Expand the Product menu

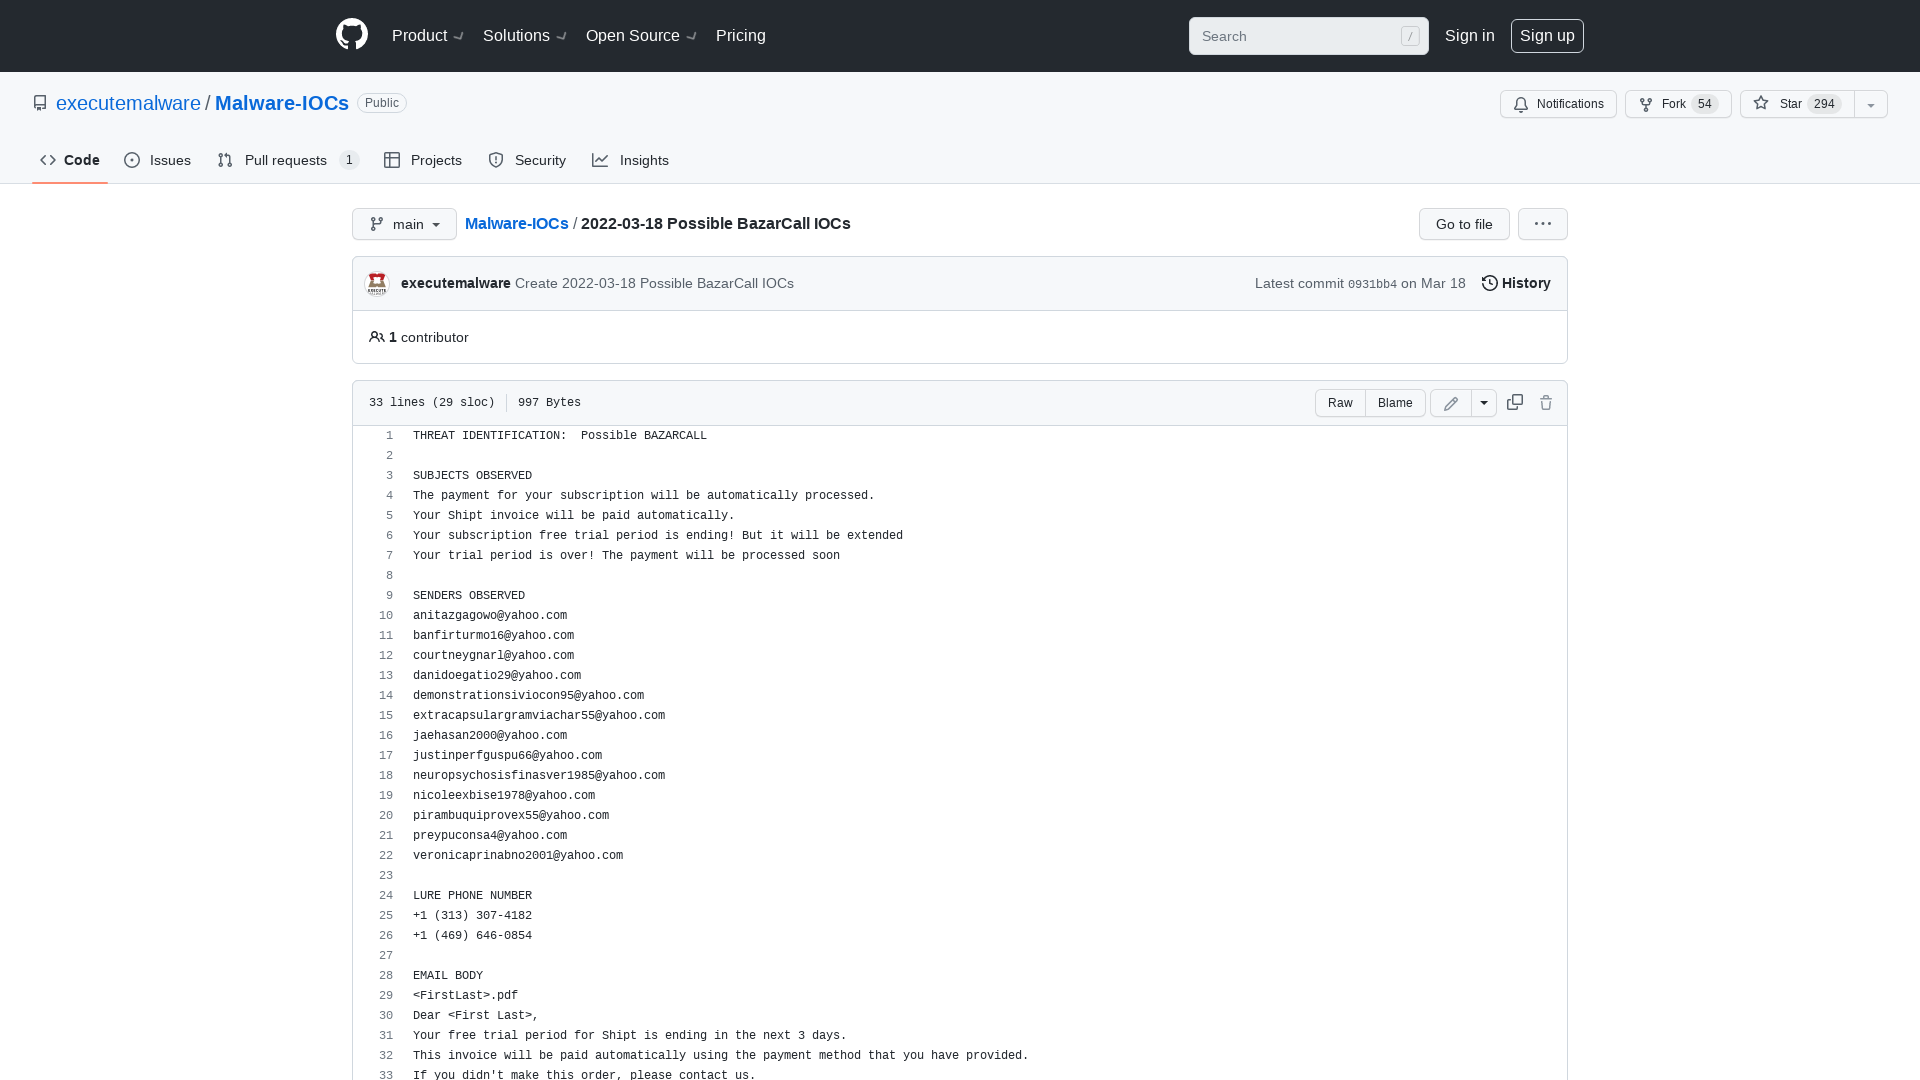[x=428, y=35]
